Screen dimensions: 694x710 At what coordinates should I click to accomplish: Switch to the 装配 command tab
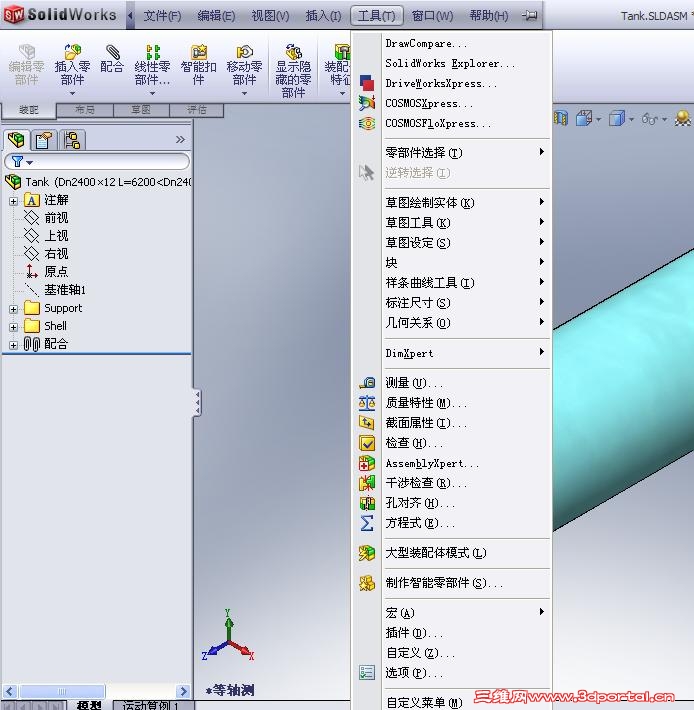click(29, 110)
